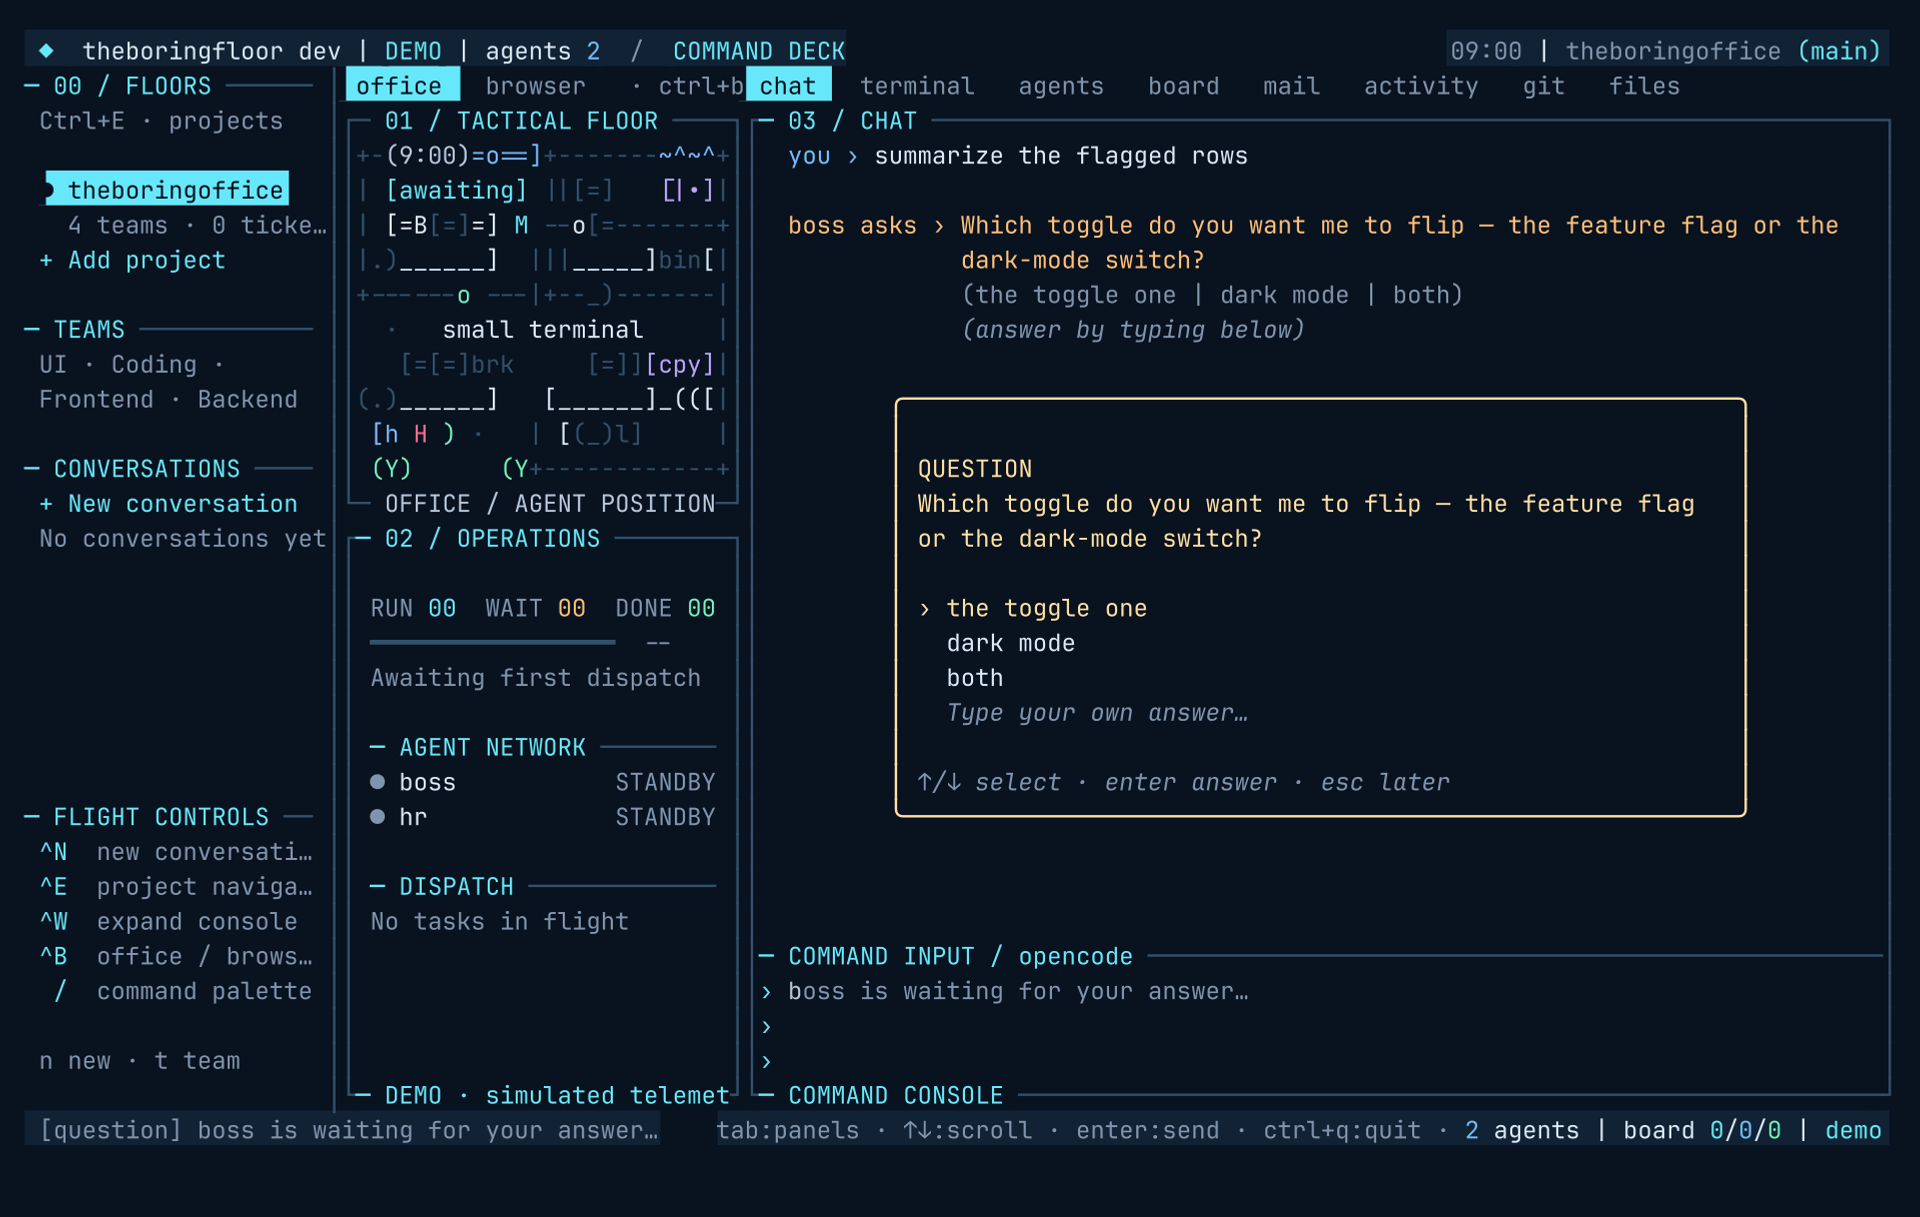Open the agents tab
This screenshot has height=1217, width=1920.
point(1061,86)
